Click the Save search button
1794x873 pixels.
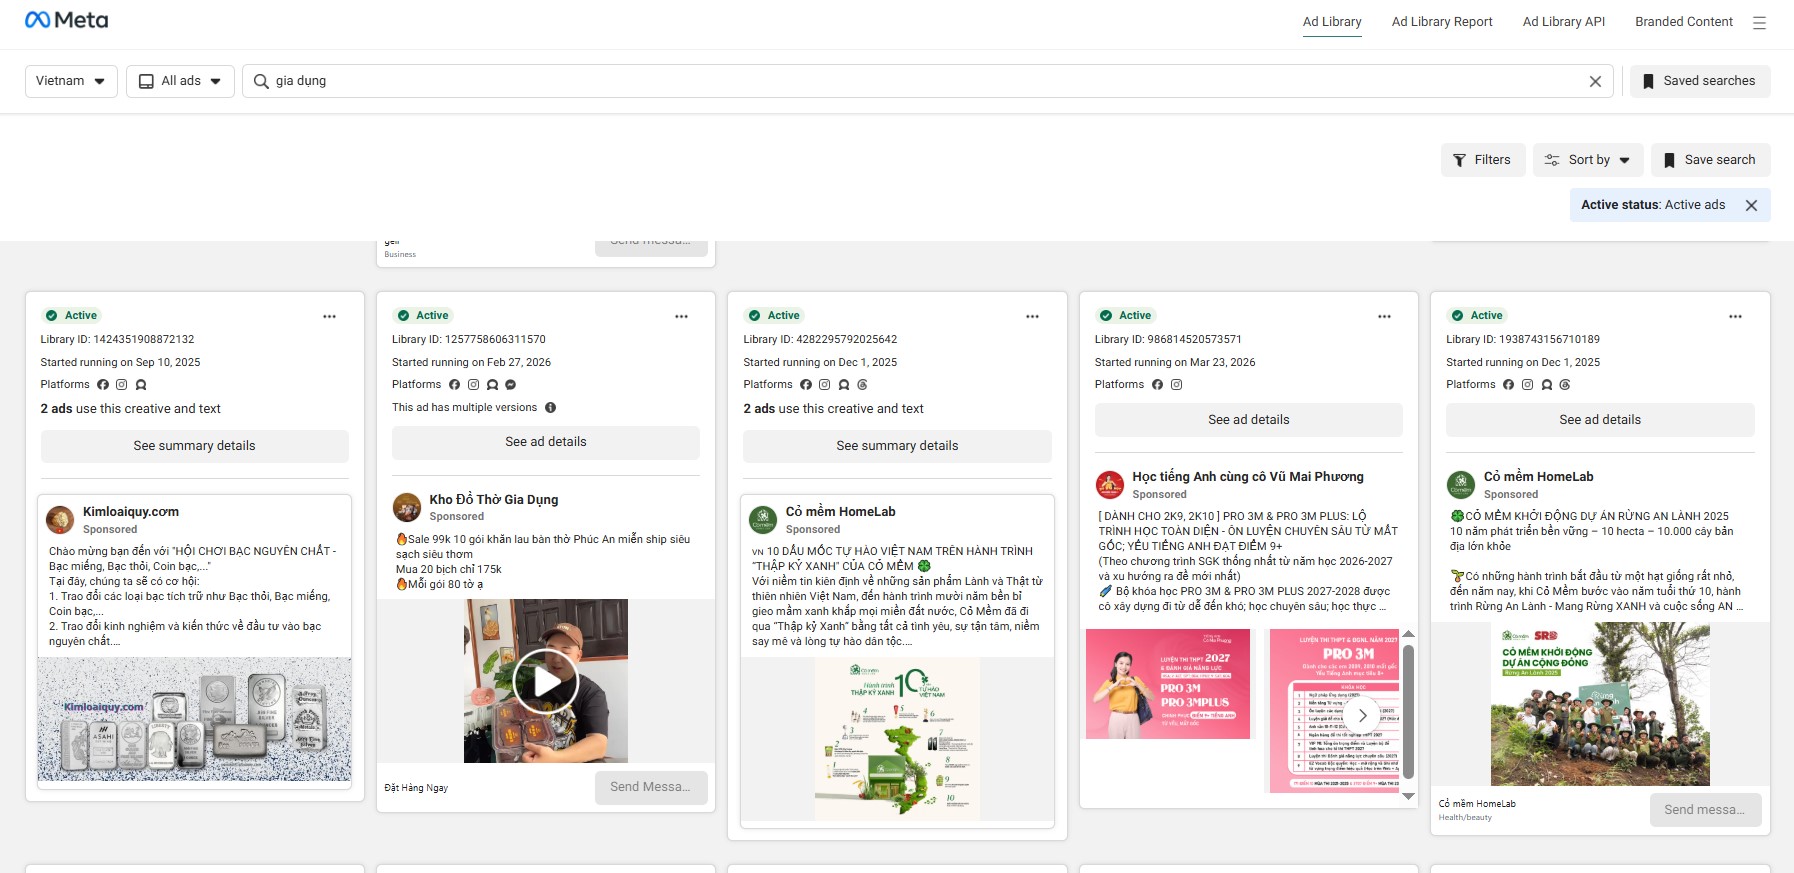coord(1710,160)
